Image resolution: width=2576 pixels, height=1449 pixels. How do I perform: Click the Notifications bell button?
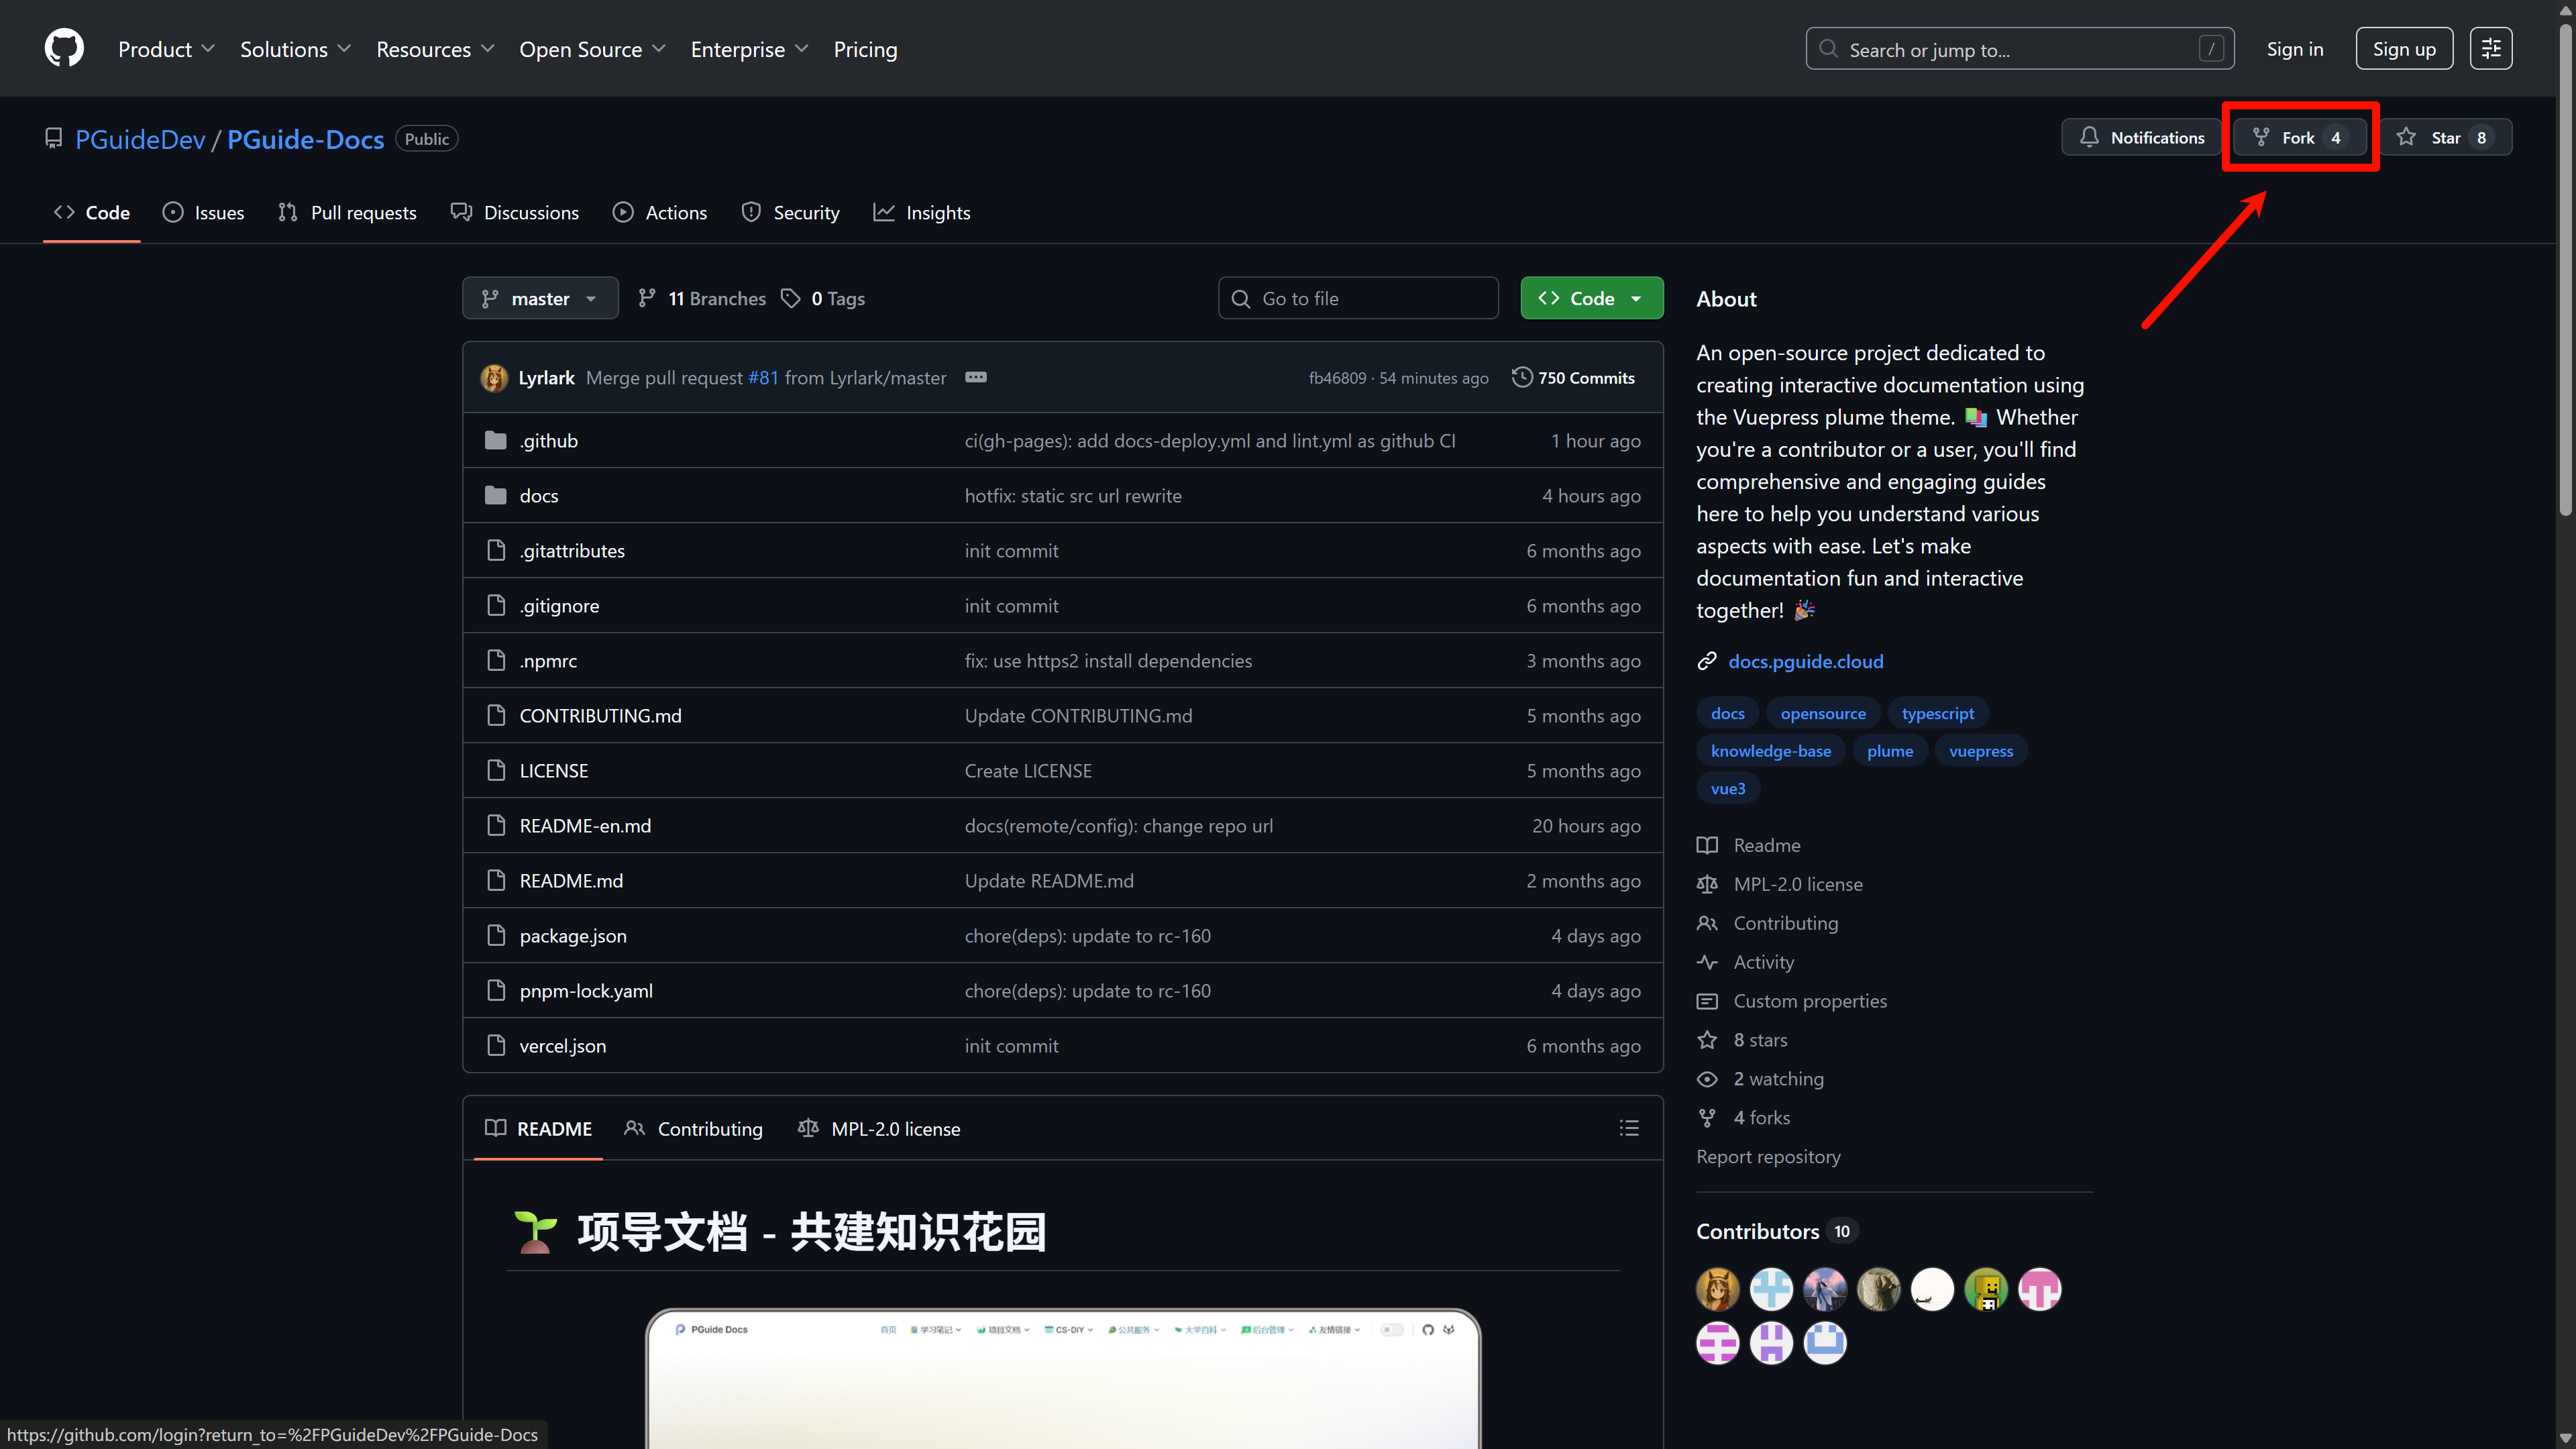tap(2141, 137)
